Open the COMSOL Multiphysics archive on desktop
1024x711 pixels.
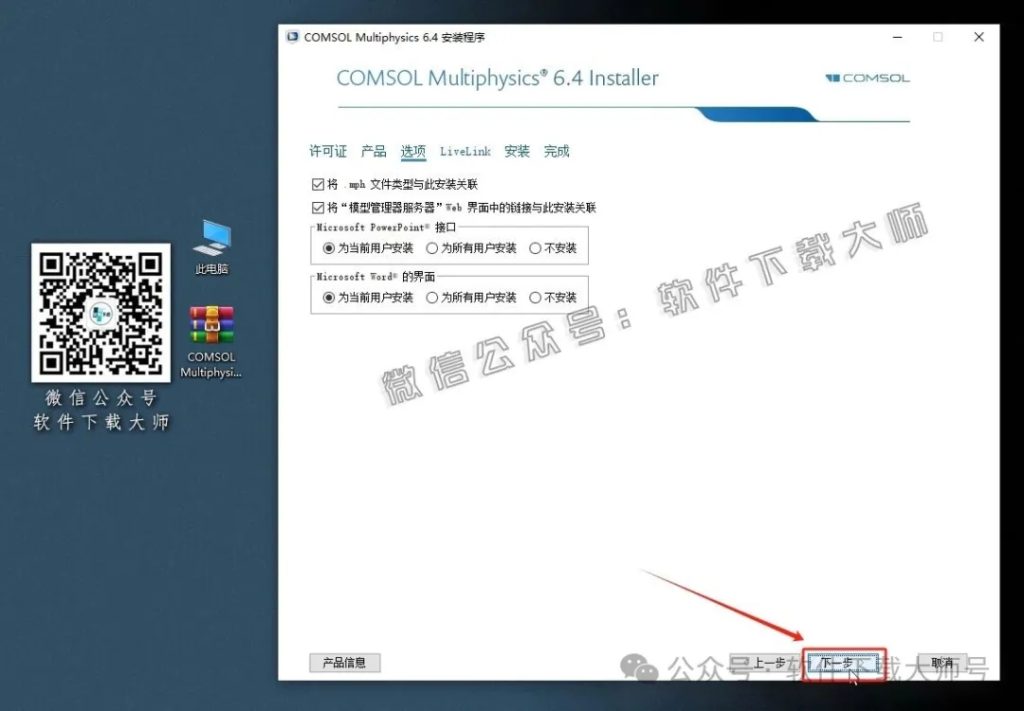[x=210, y=325]
